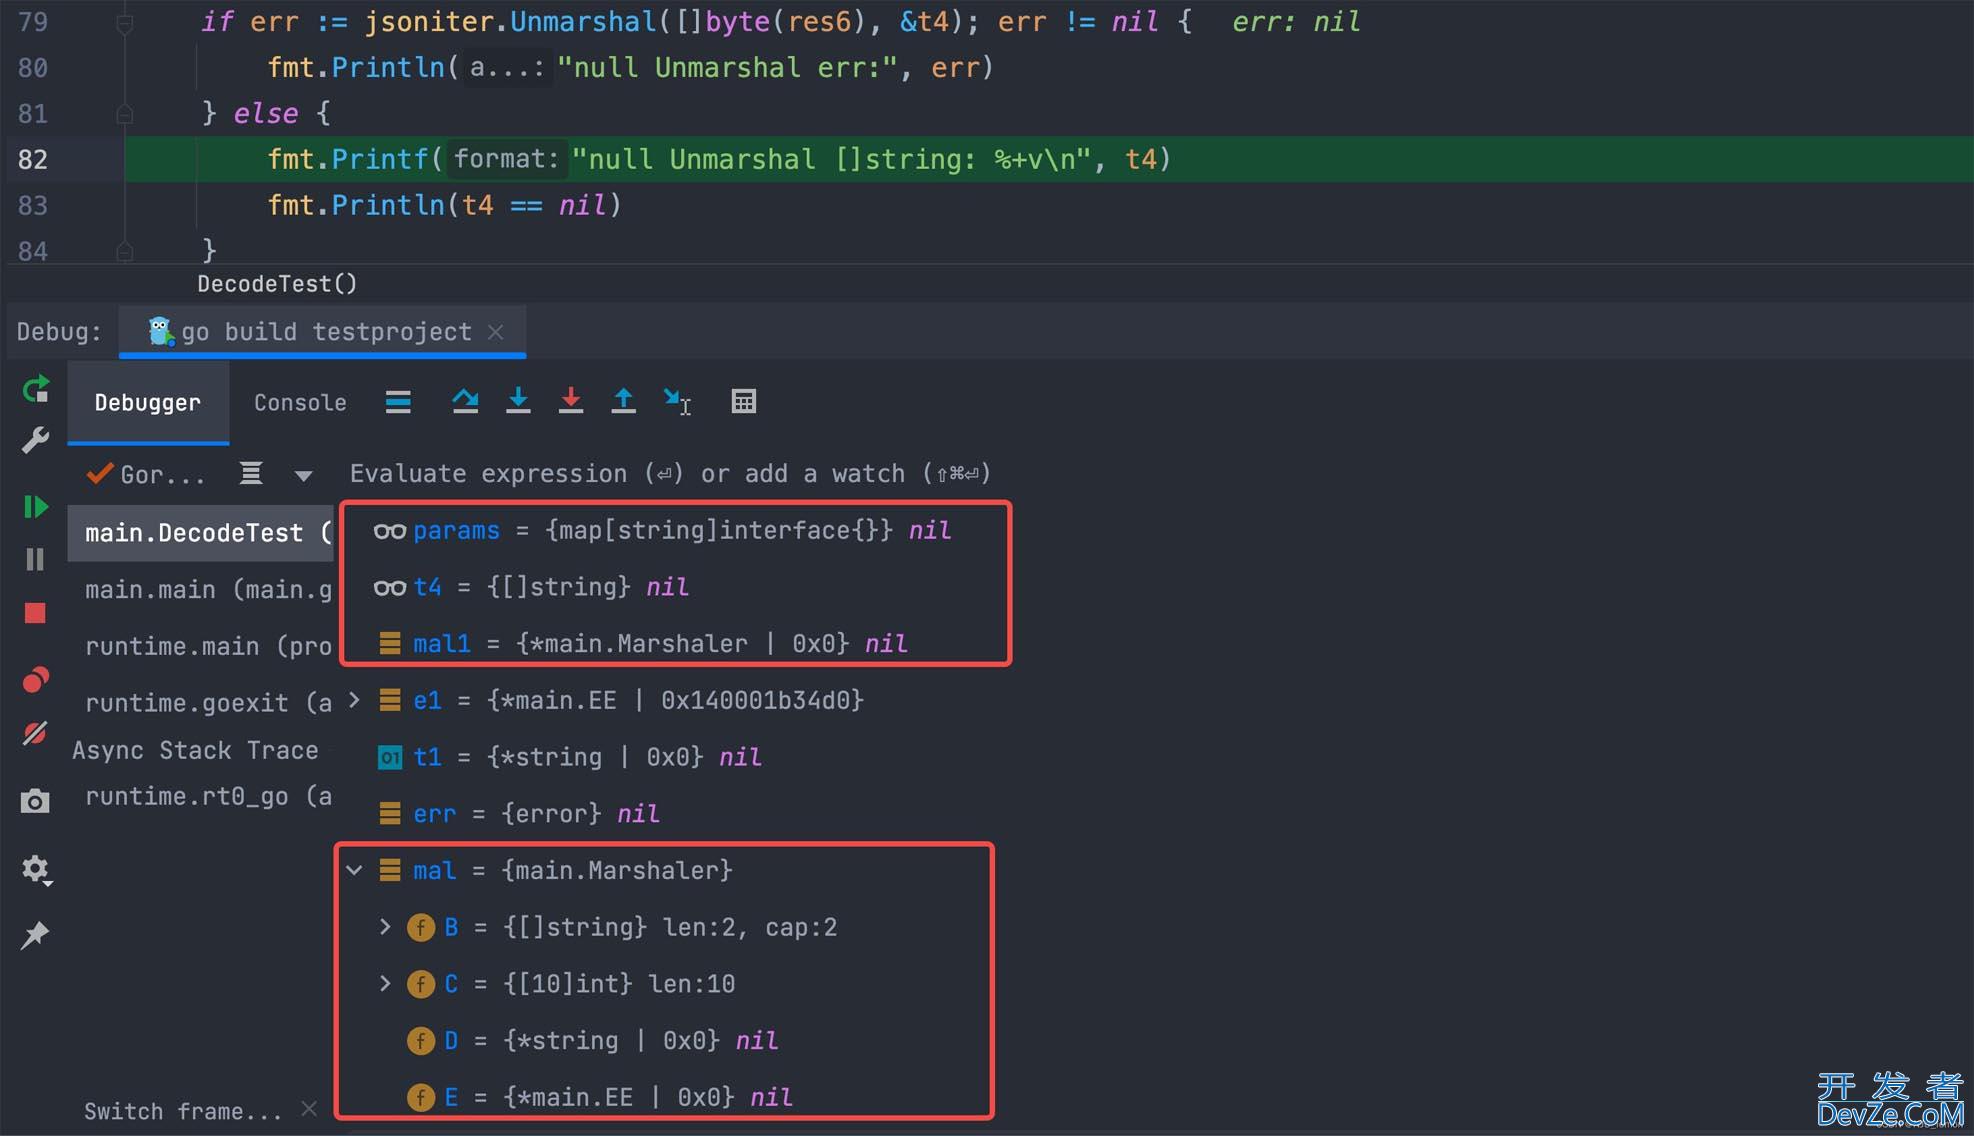This screenshot has height=1136, width=1974.
Task: Select the Gor... goroutine entry
Action: pos(146,475)
